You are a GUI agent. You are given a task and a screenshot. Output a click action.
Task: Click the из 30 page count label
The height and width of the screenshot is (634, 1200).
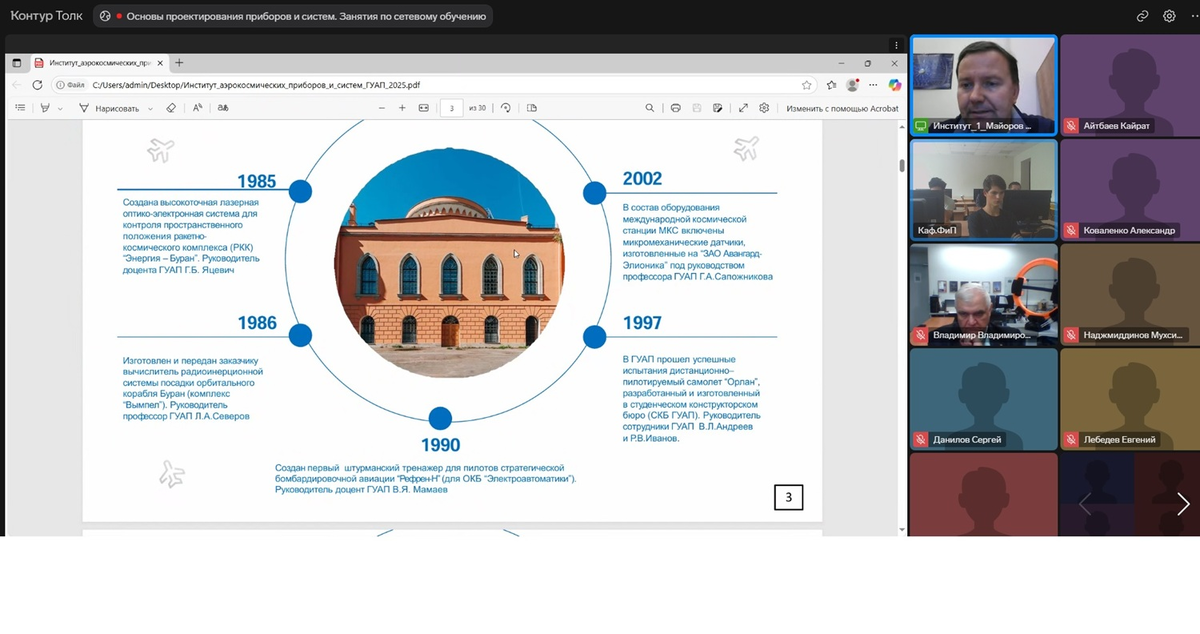478,108
